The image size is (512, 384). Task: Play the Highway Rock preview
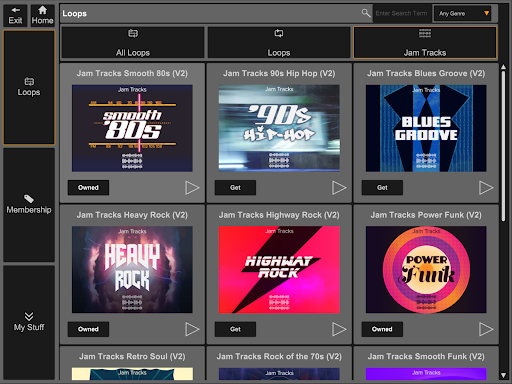339,329
